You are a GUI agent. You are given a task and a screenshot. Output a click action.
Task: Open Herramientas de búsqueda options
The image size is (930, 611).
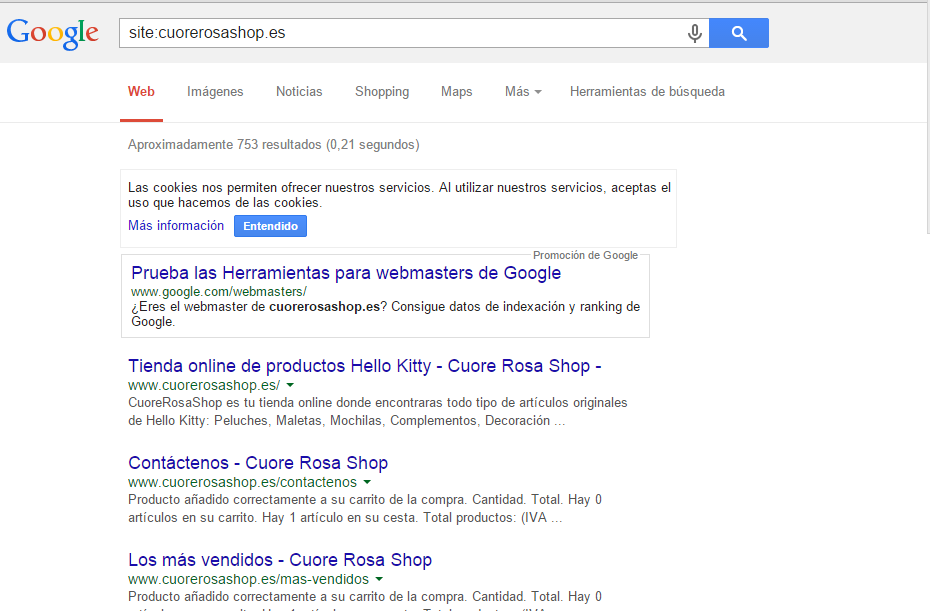[647, 92]
